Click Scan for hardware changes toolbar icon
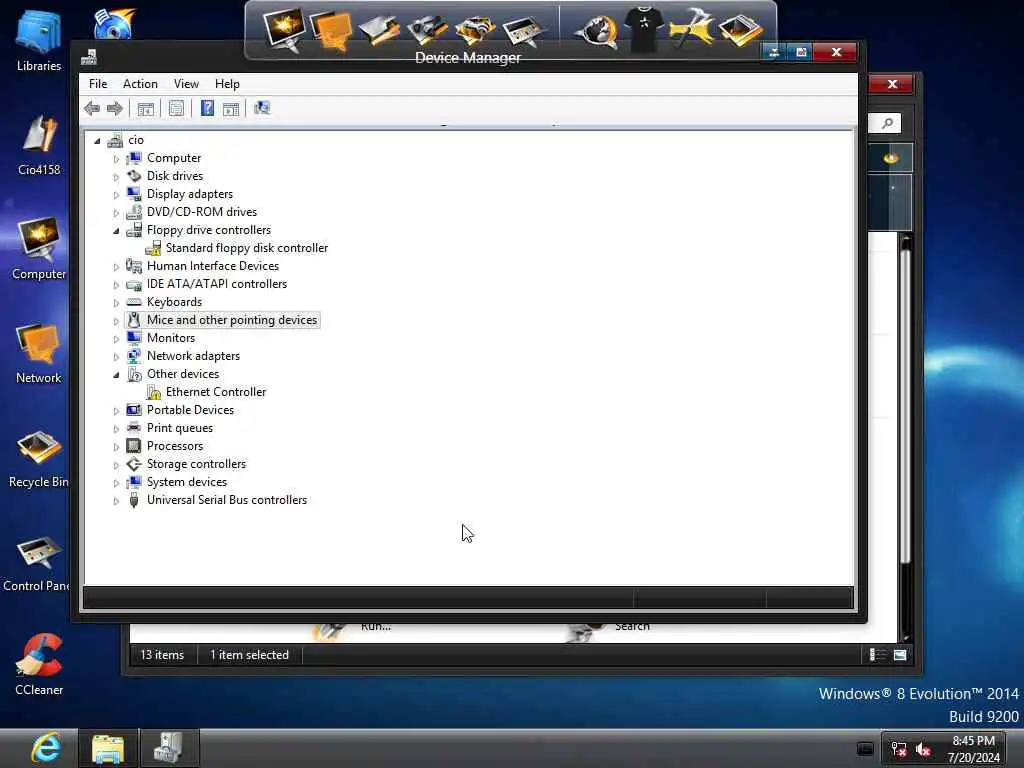 click(262, 108)
